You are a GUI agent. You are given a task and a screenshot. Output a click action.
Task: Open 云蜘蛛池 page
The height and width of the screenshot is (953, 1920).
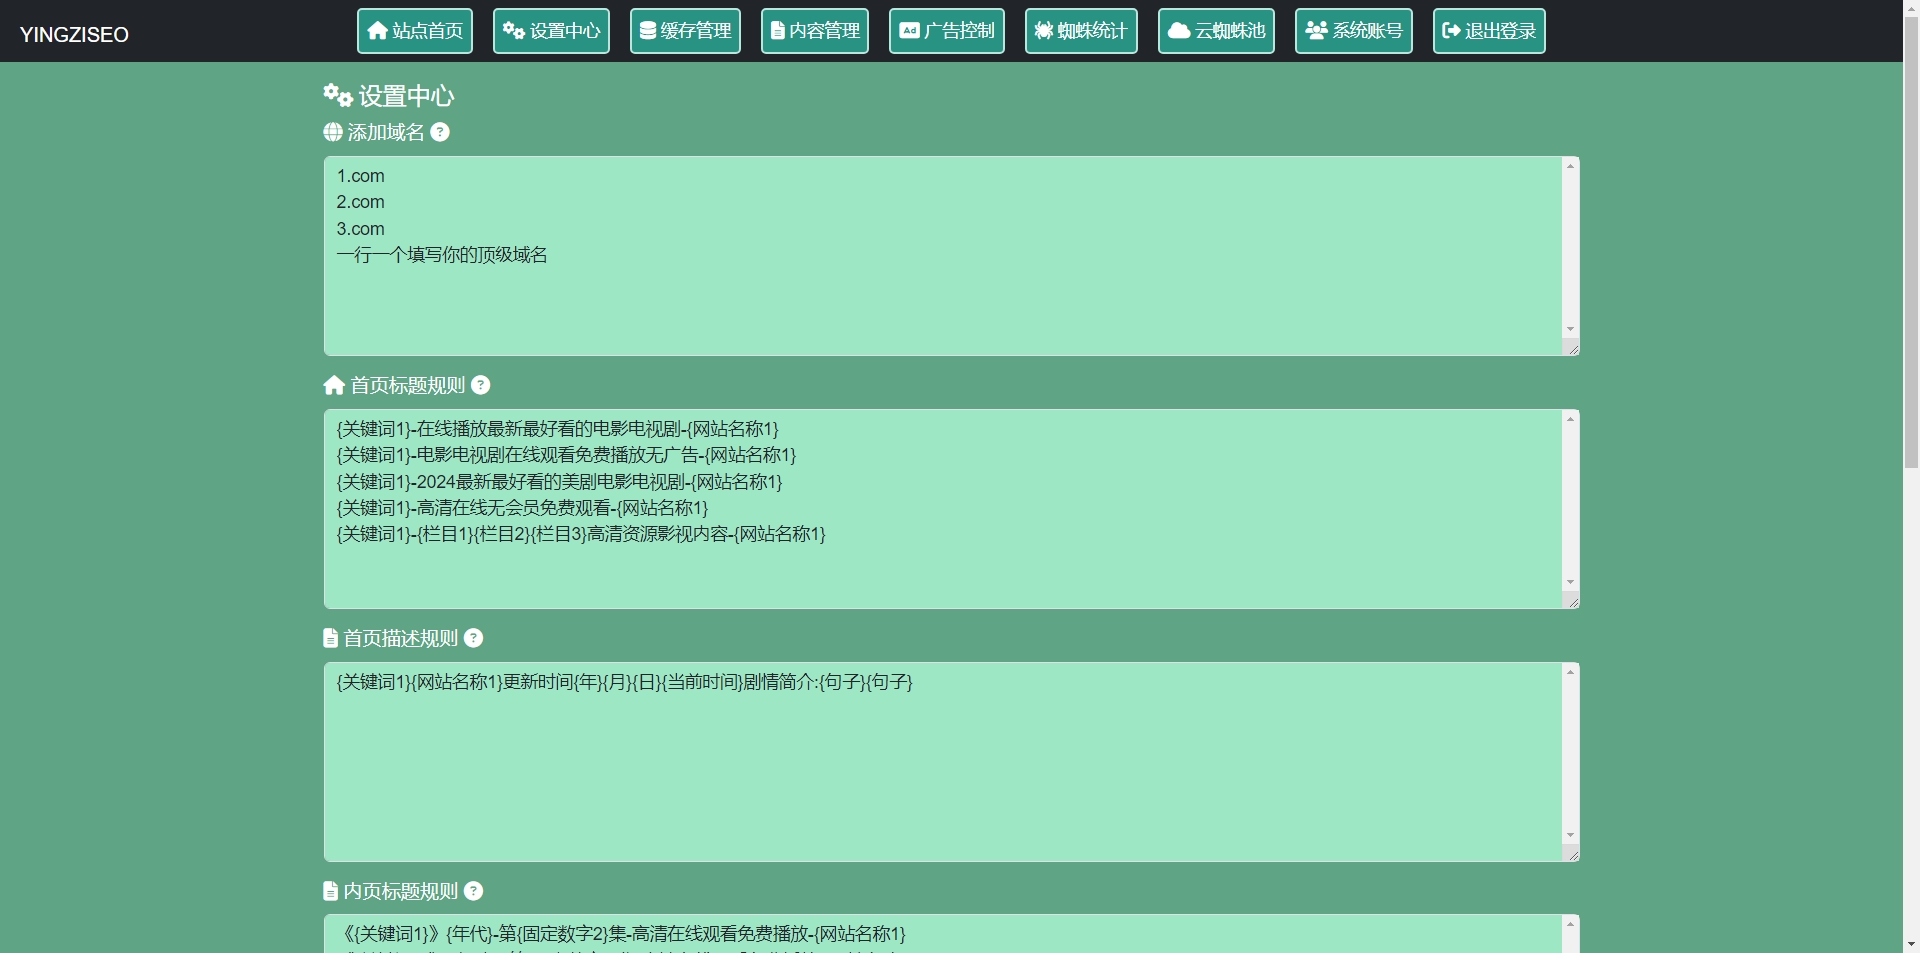click(1216, 31)
